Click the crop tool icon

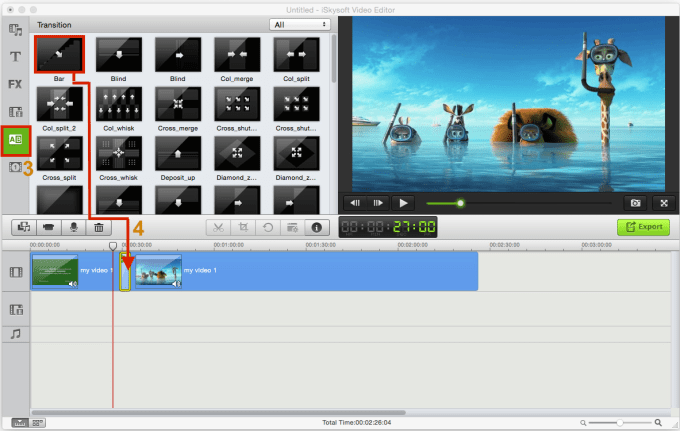[x=243, y=227]
